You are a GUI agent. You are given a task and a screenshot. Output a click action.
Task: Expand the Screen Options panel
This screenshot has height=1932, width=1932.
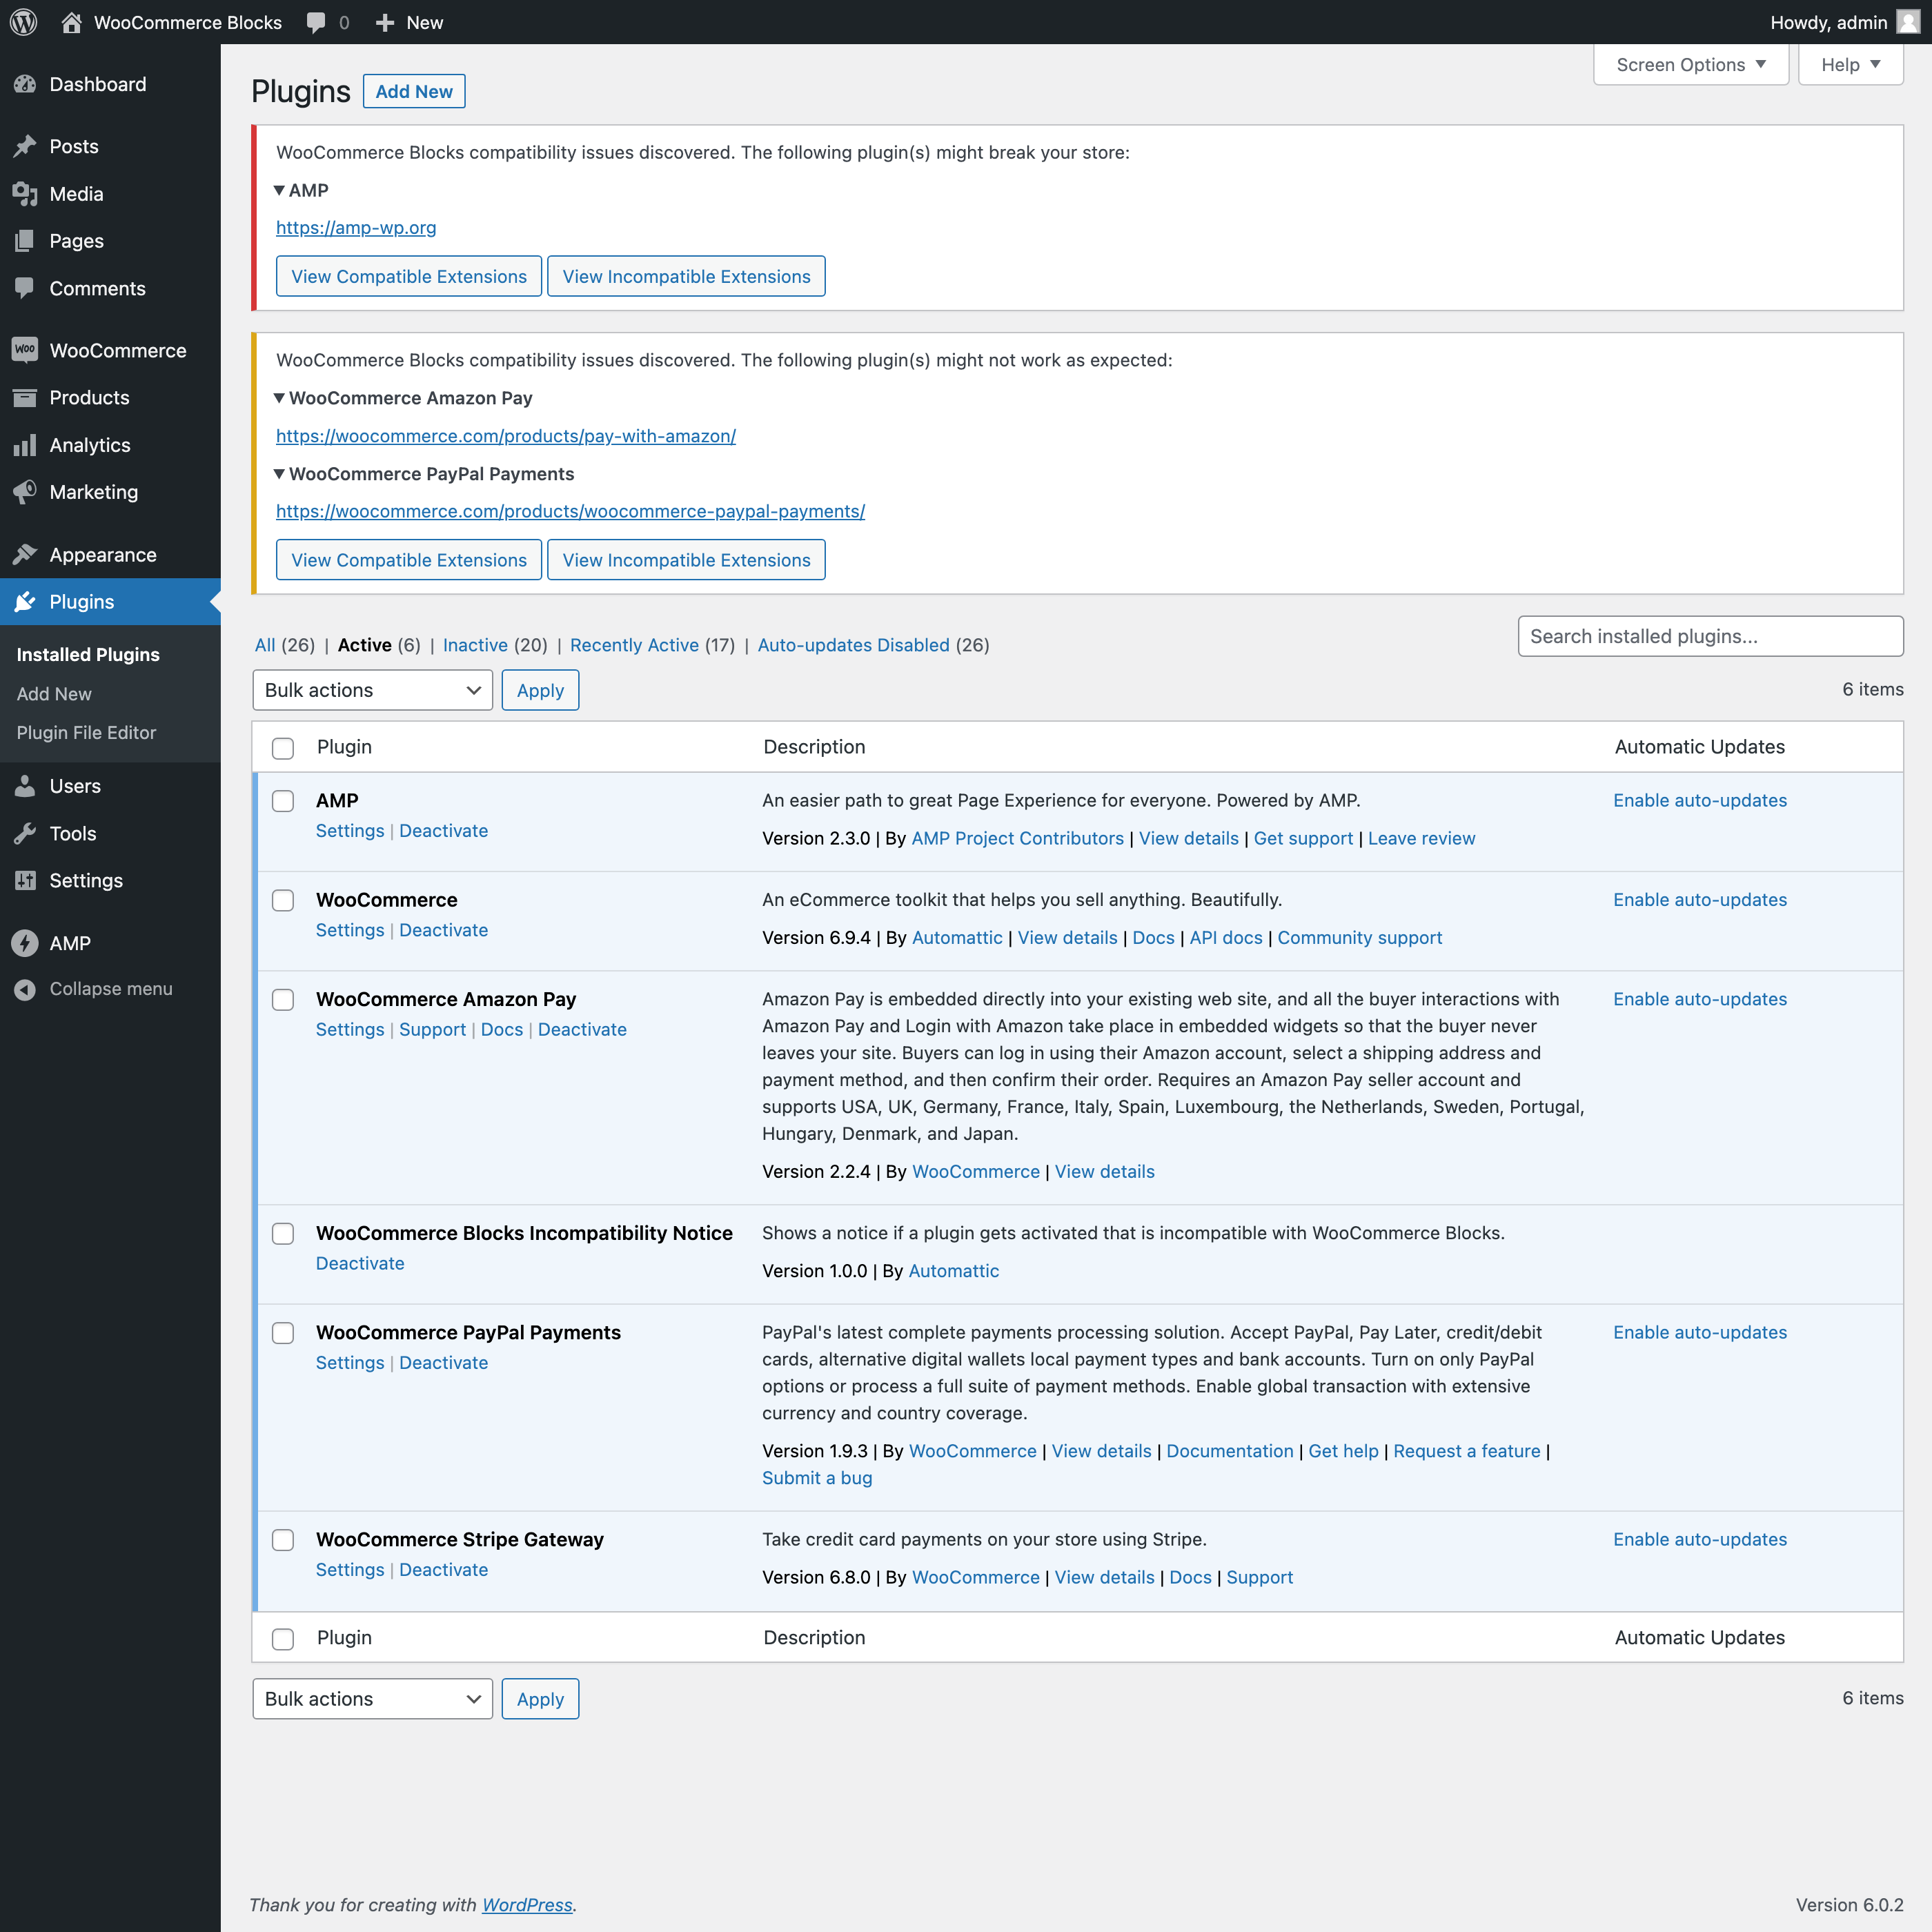point(1690,64)
